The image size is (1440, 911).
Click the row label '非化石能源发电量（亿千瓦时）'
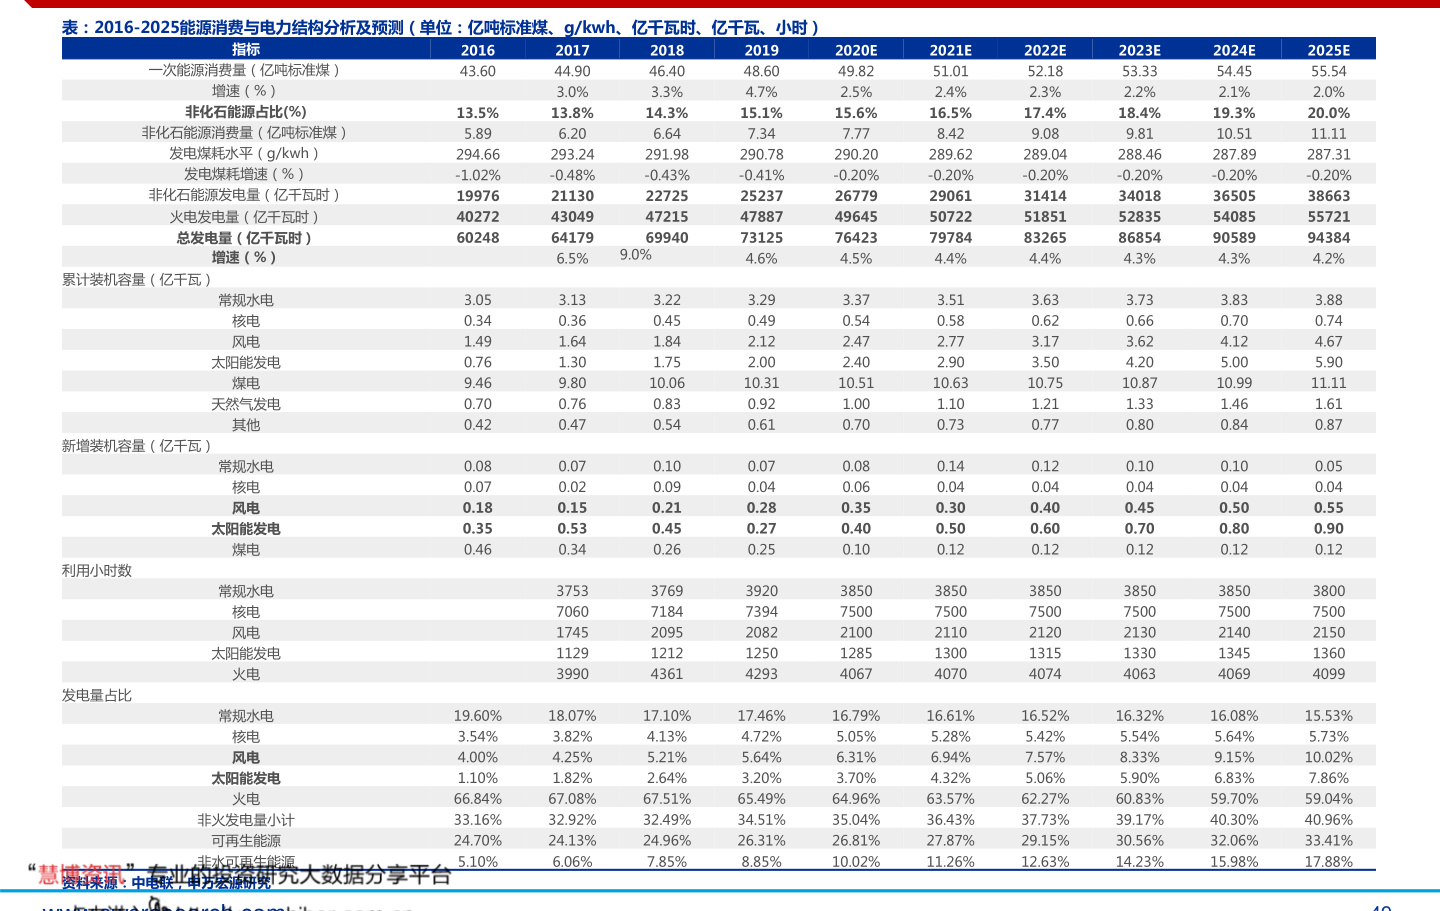tap(246, 195)
